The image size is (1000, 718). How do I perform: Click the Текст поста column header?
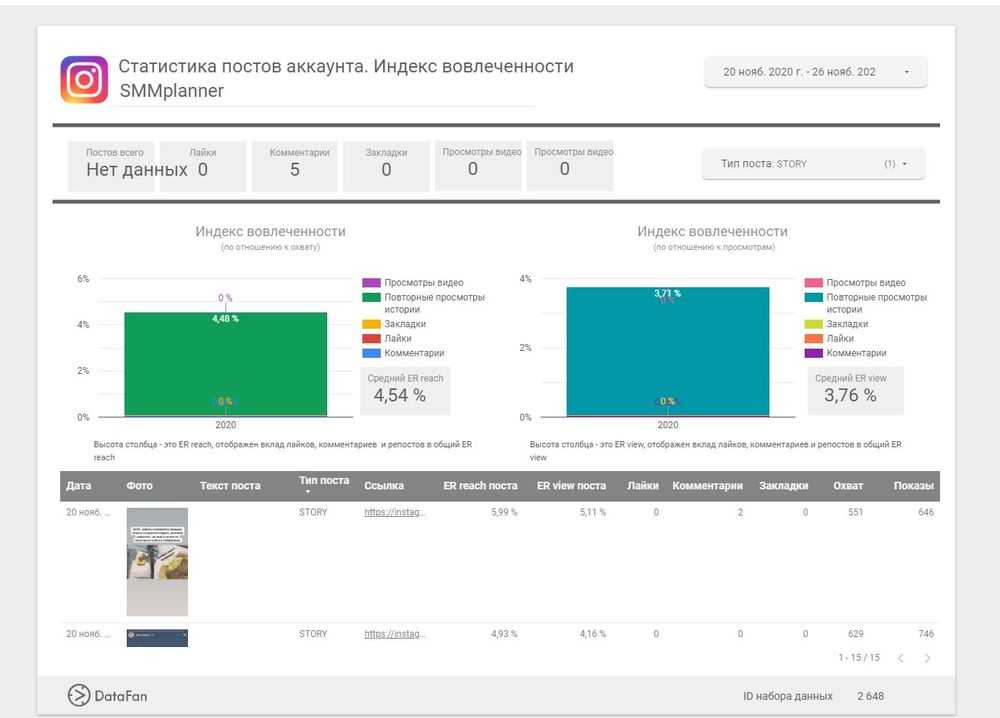(x=230, y=486)
